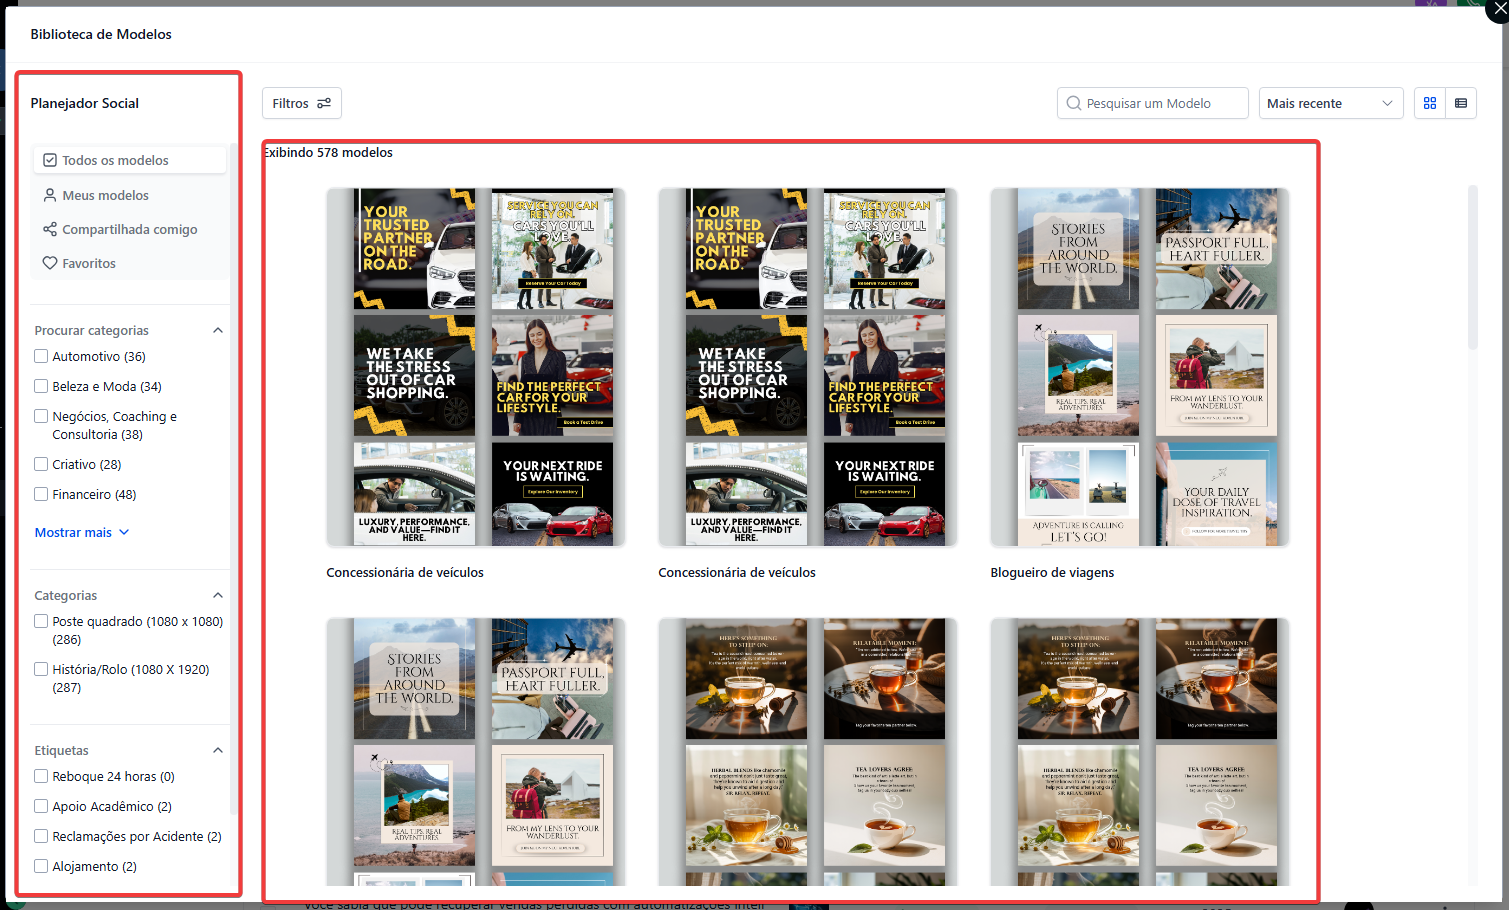Click the Biblioteca de Modelos title
The image size is (1509, 910).
(101, 34)
